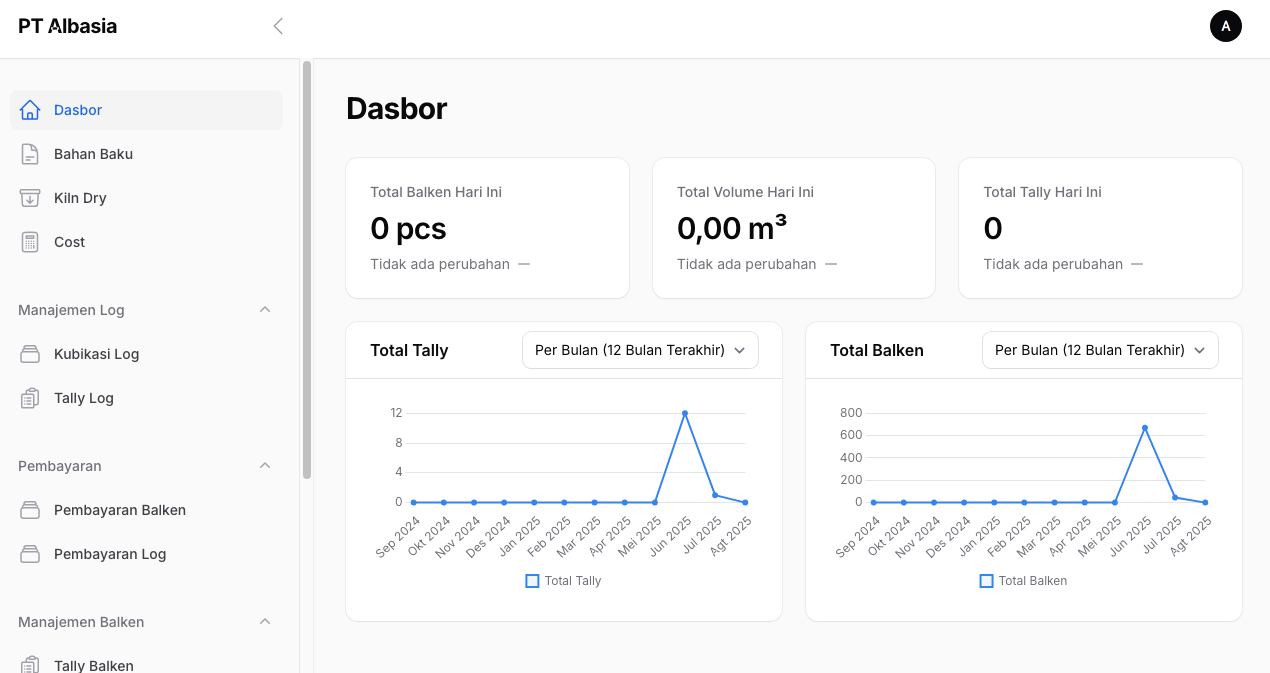Click the Tally Log clipboard icon
This screenshot has width=1270, height=673.
30,398
